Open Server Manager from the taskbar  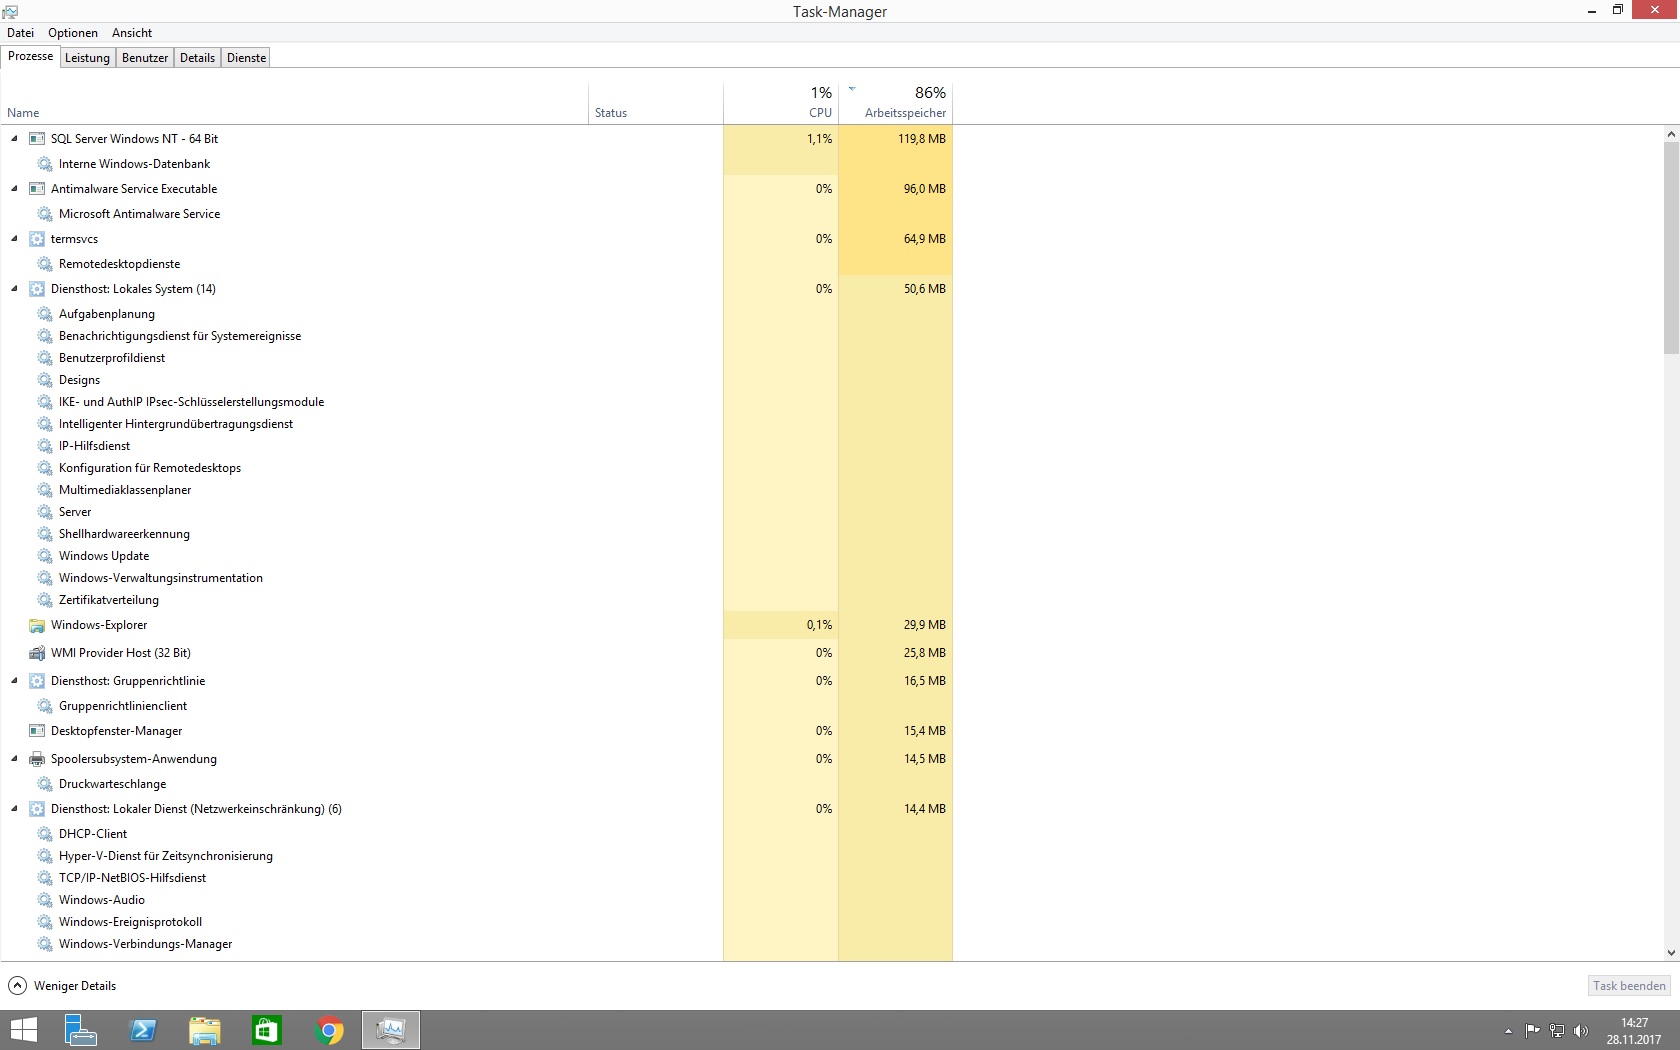click(80, 1030)
